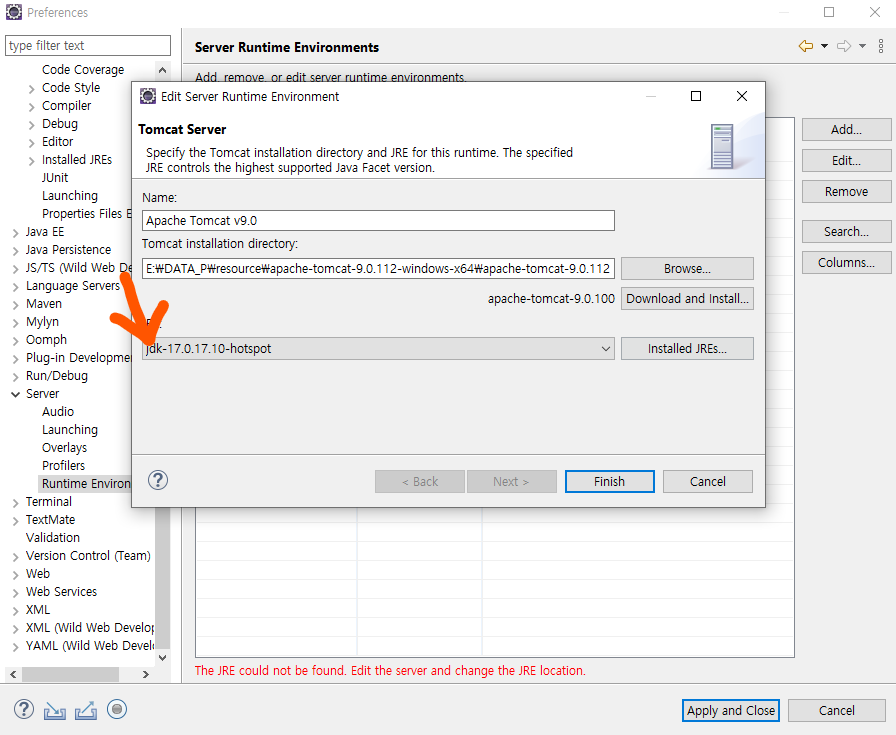
Task: Expand the Run/Debug category
Action: click(15, 377)
